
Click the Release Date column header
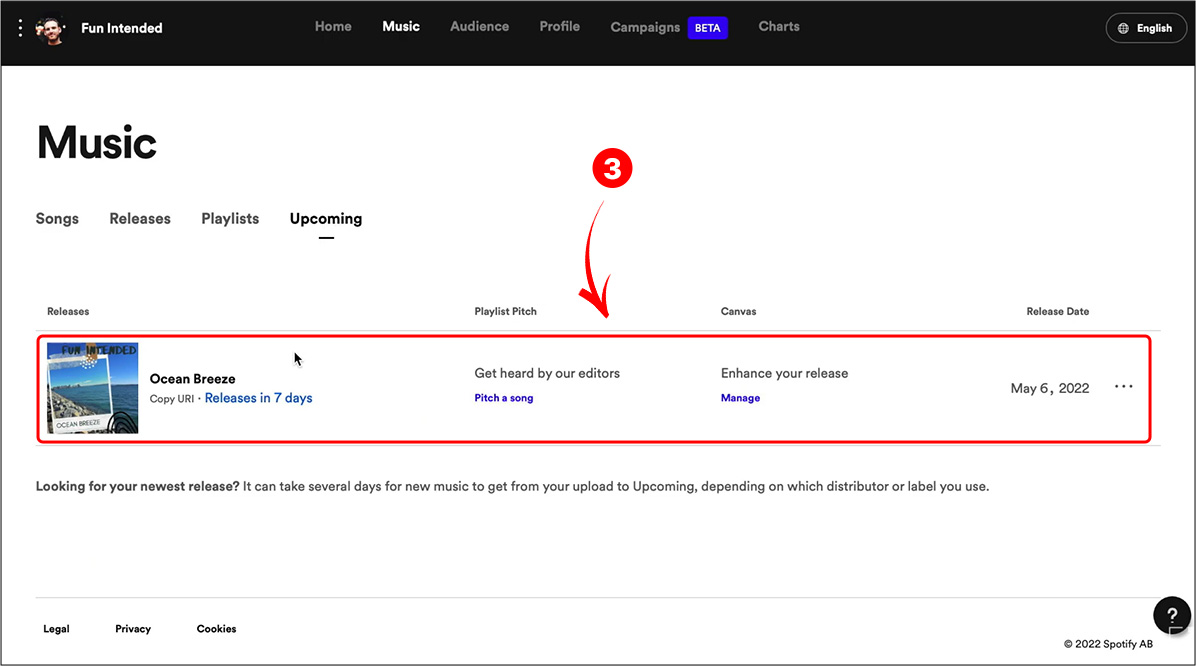[x=1058, y=311]
